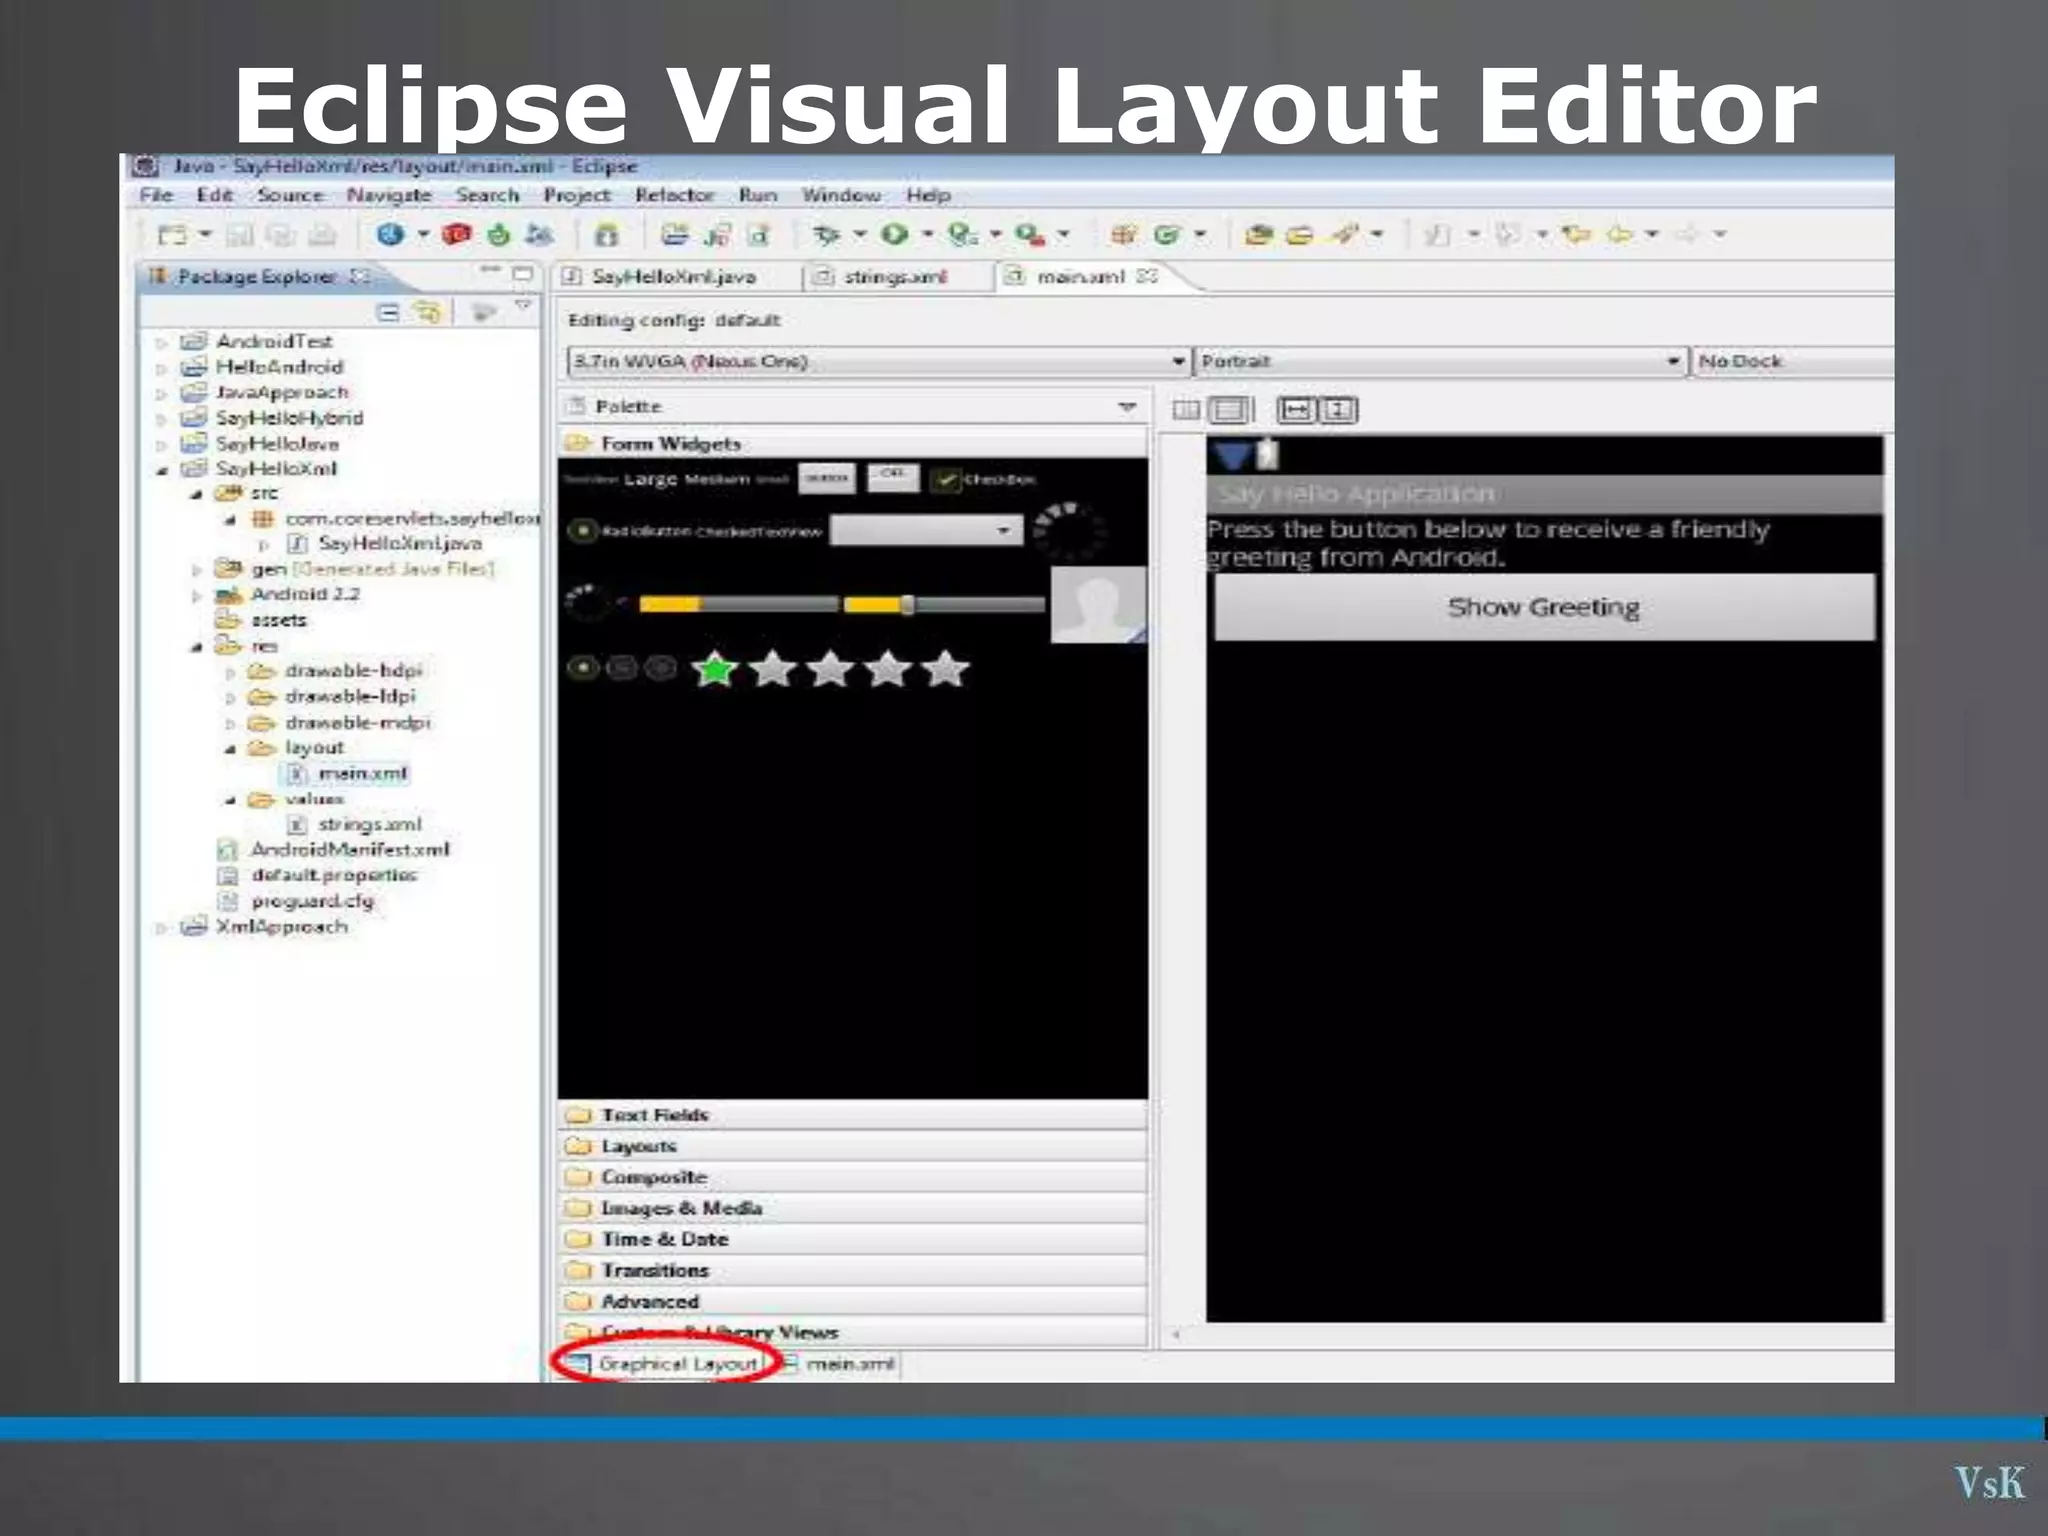Viewport: 2048px width, 1536px height.
Task: Open the Time & Date palette category
Action: tap(852, 1239)
